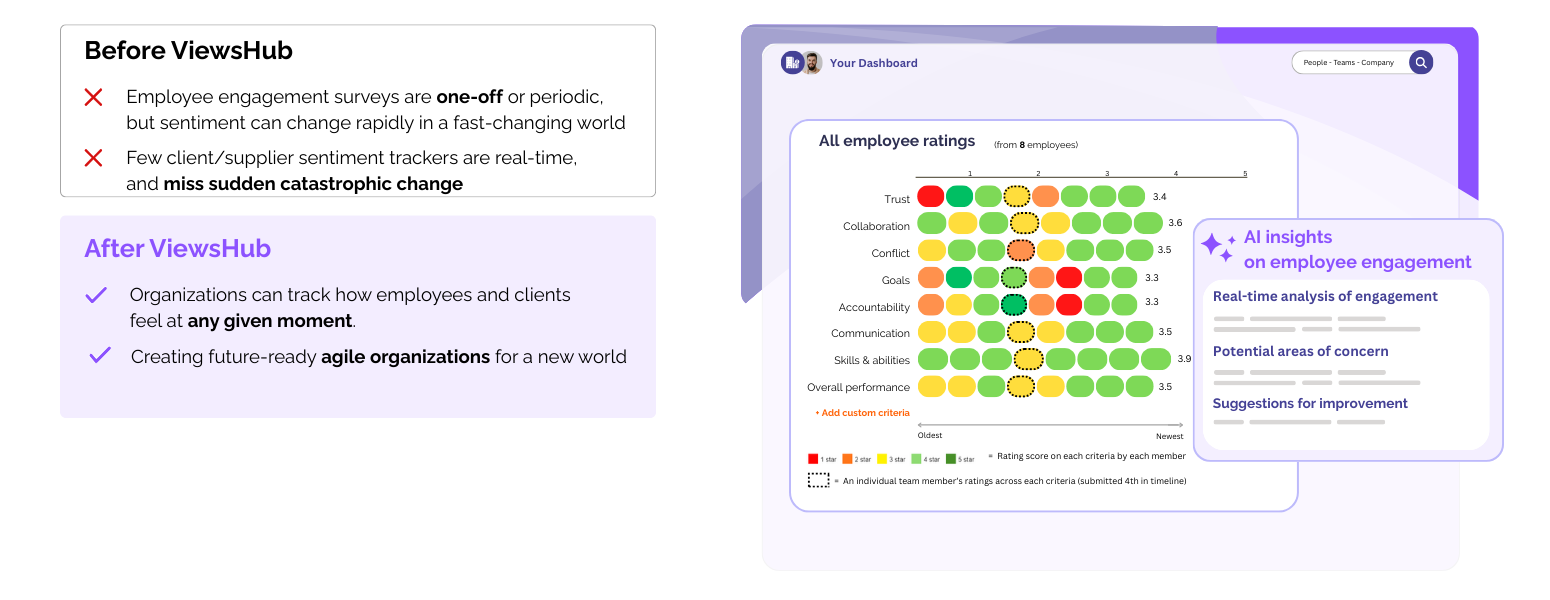
Task: Select the red 1 star legend swatch
Action: pyautogui.click(x=813, y=459)
